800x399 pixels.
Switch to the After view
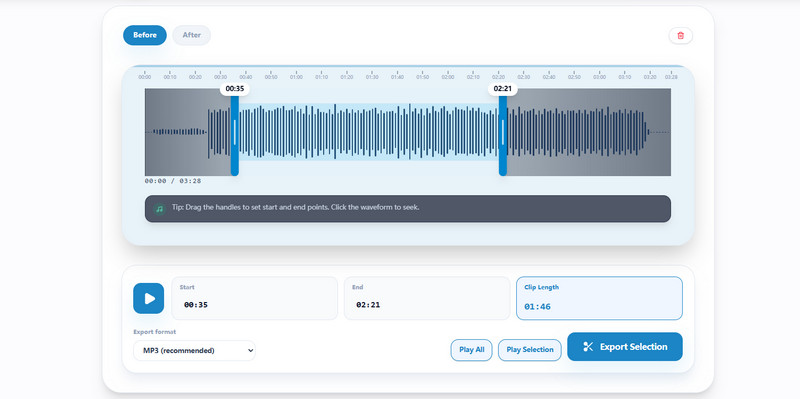[191, 35]
